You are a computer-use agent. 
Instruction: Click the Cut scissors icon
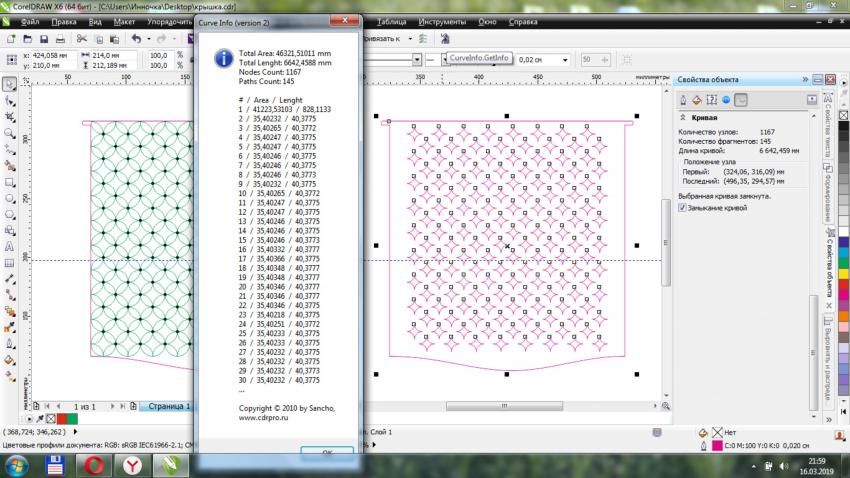point(84,39)
